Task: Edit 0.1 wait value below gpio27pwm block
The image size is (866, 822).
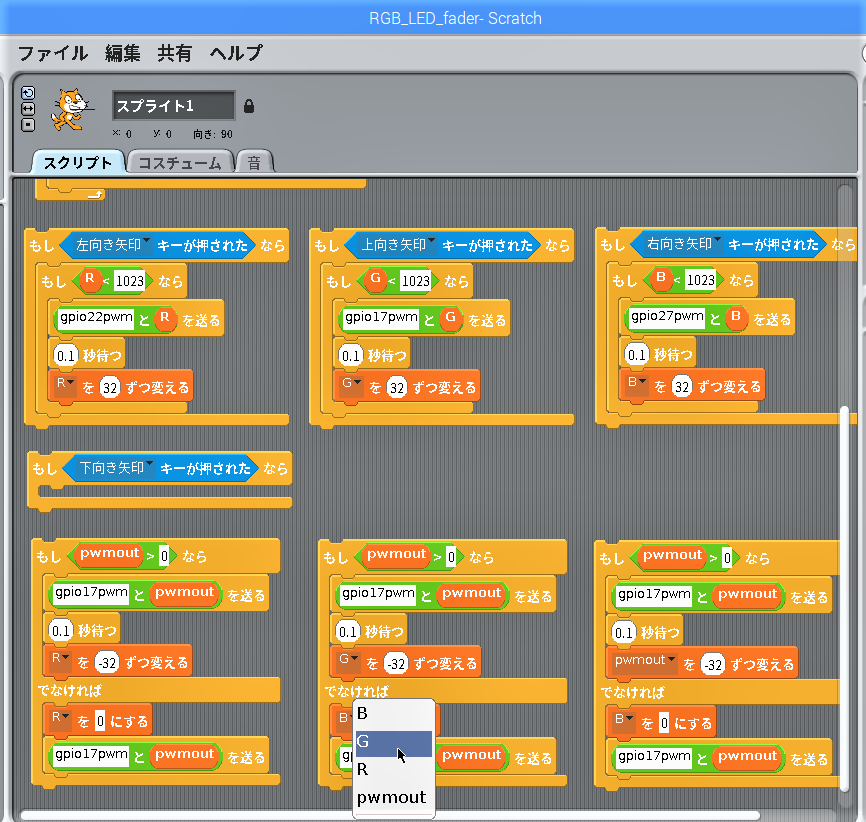Action: [637, 355]
